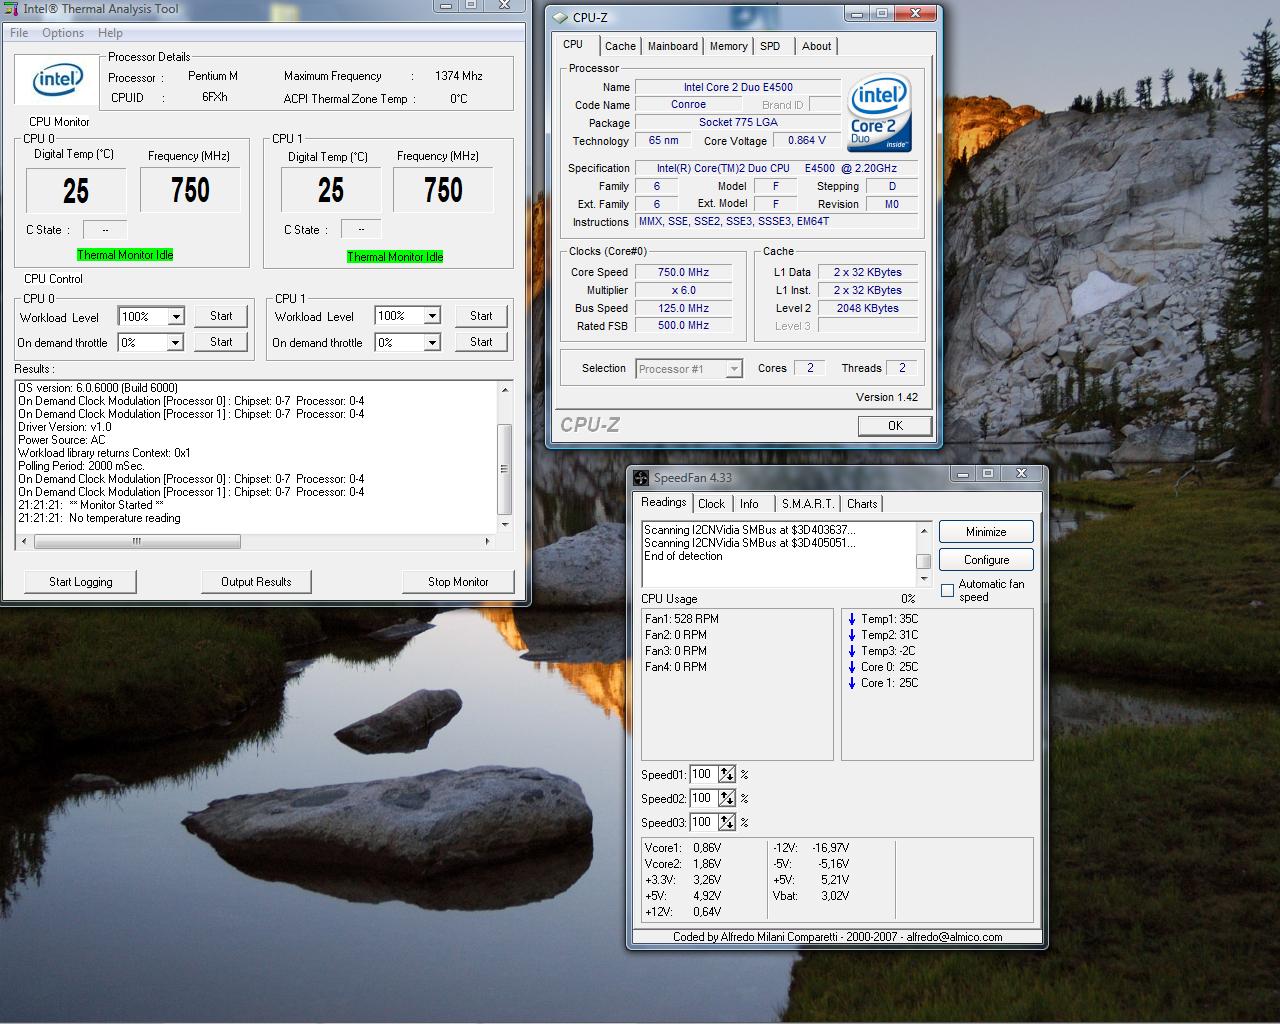Viewport: 1280px width, 1024px height.
Task: Click the Results vertical scrollbar thumb
Action: coord(505,469)
